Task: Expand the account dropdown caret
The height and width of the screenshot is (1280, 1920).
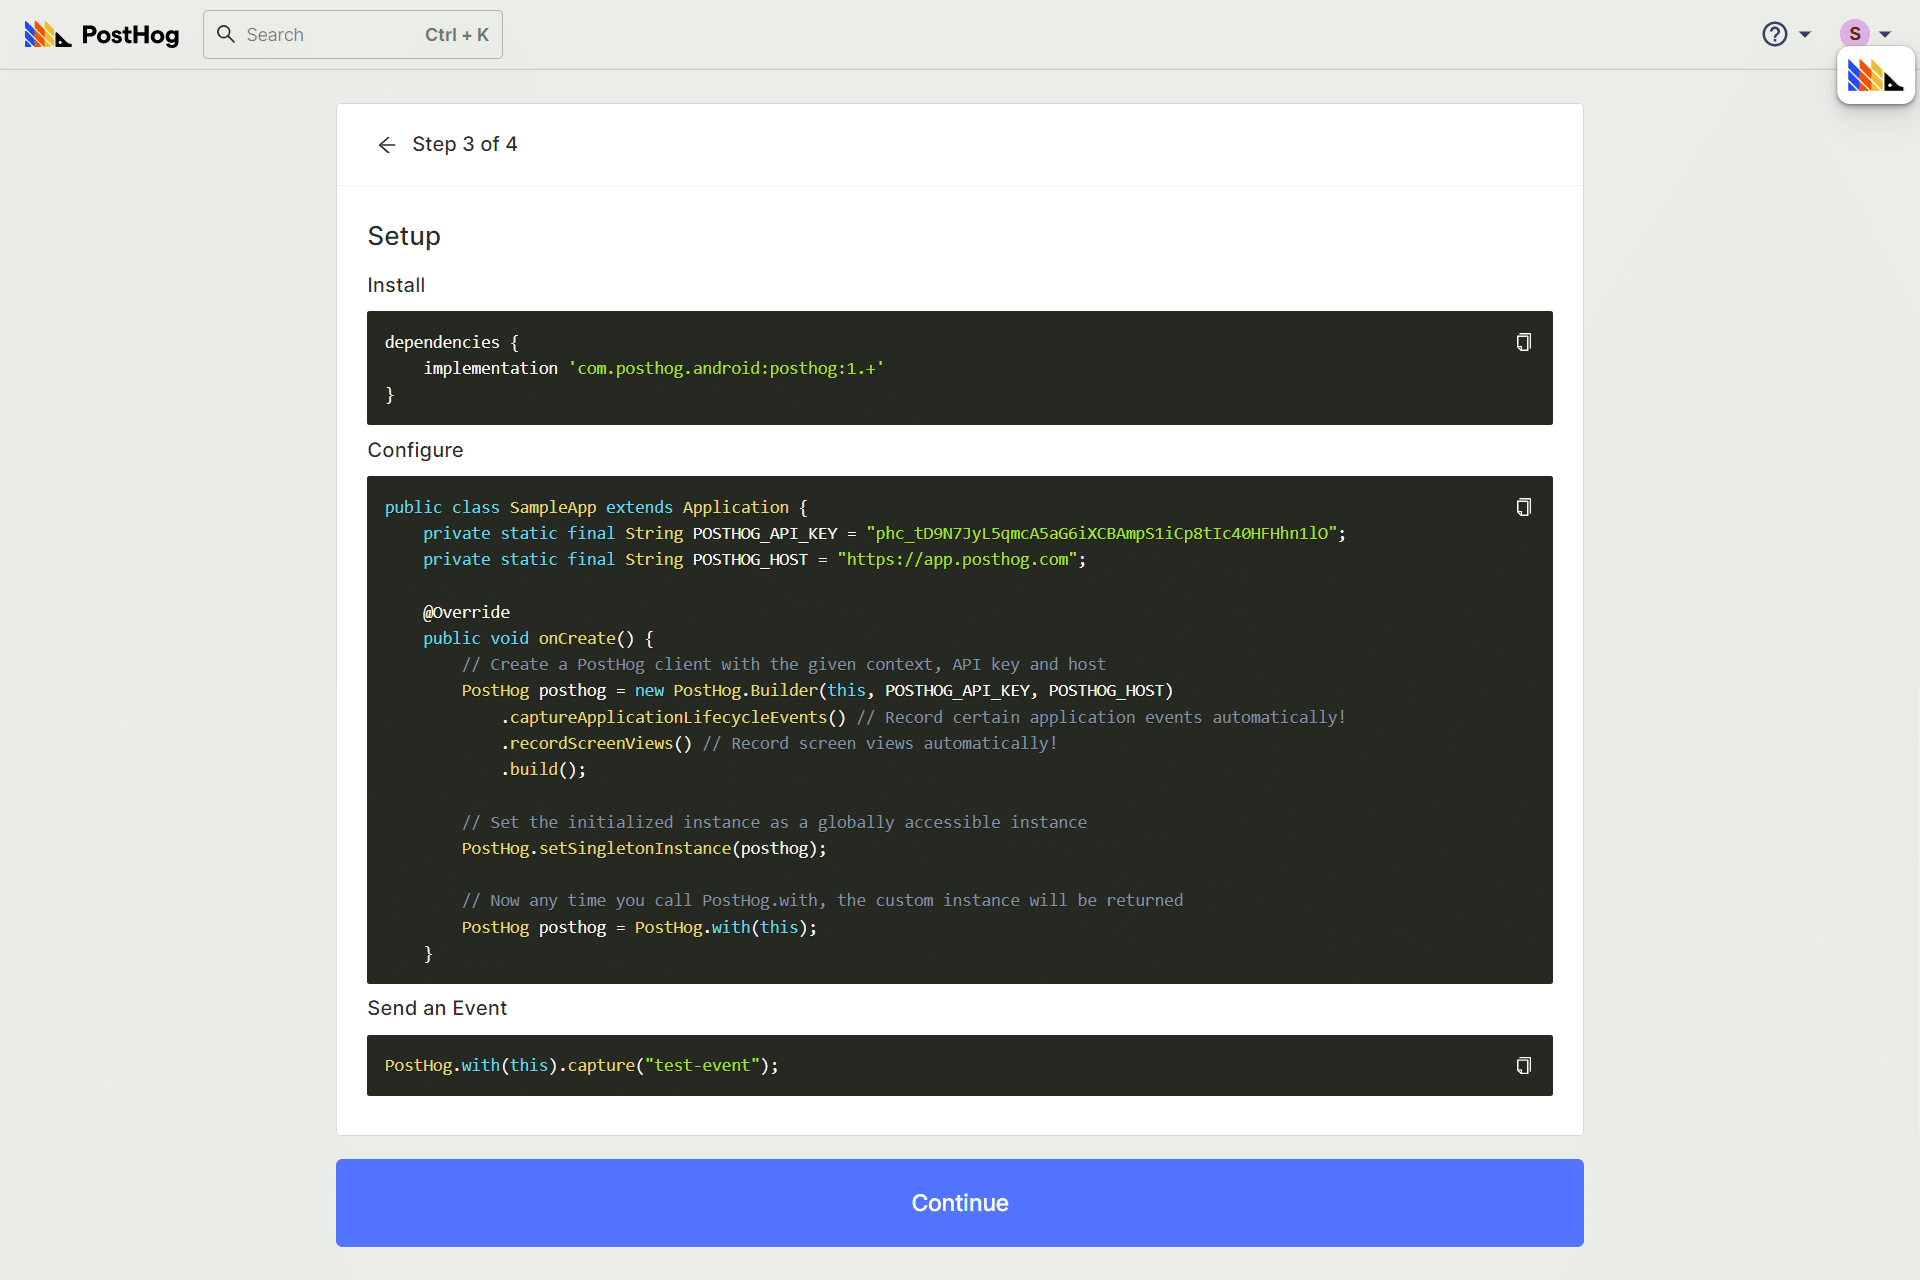Action: [x=1885, y=34]
